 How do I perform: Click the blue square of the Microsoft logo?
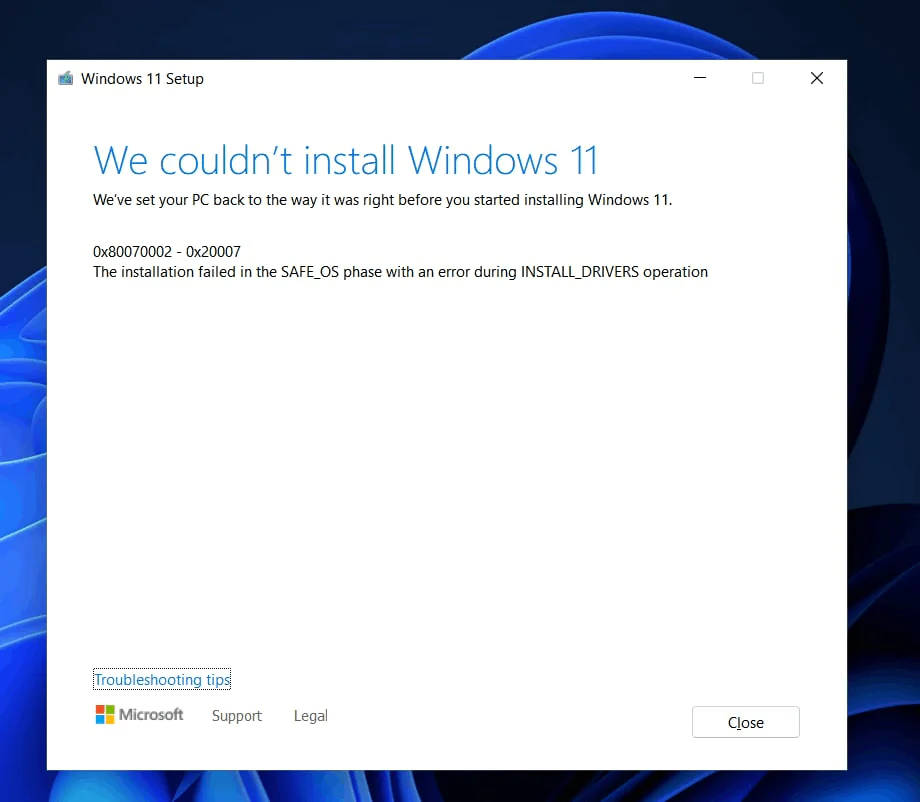click(x=100, y=719)
